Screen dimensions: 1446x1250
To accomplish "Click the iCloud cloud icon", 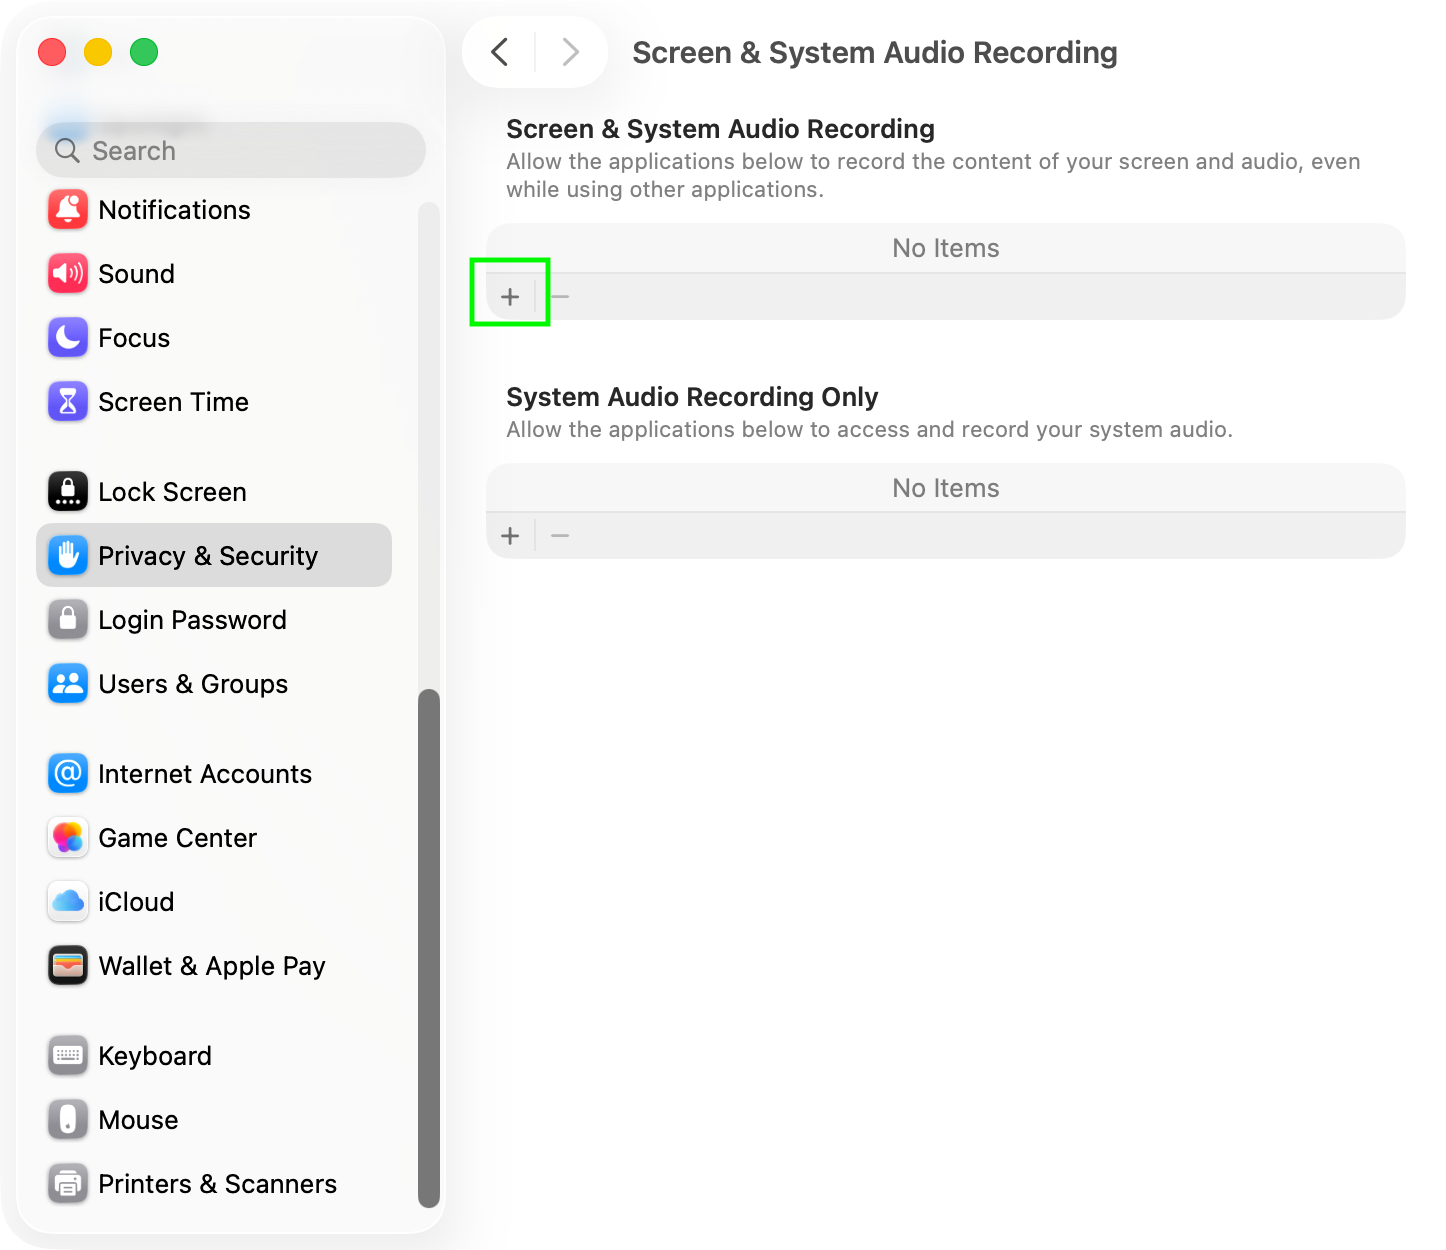I will pos(68,902).
